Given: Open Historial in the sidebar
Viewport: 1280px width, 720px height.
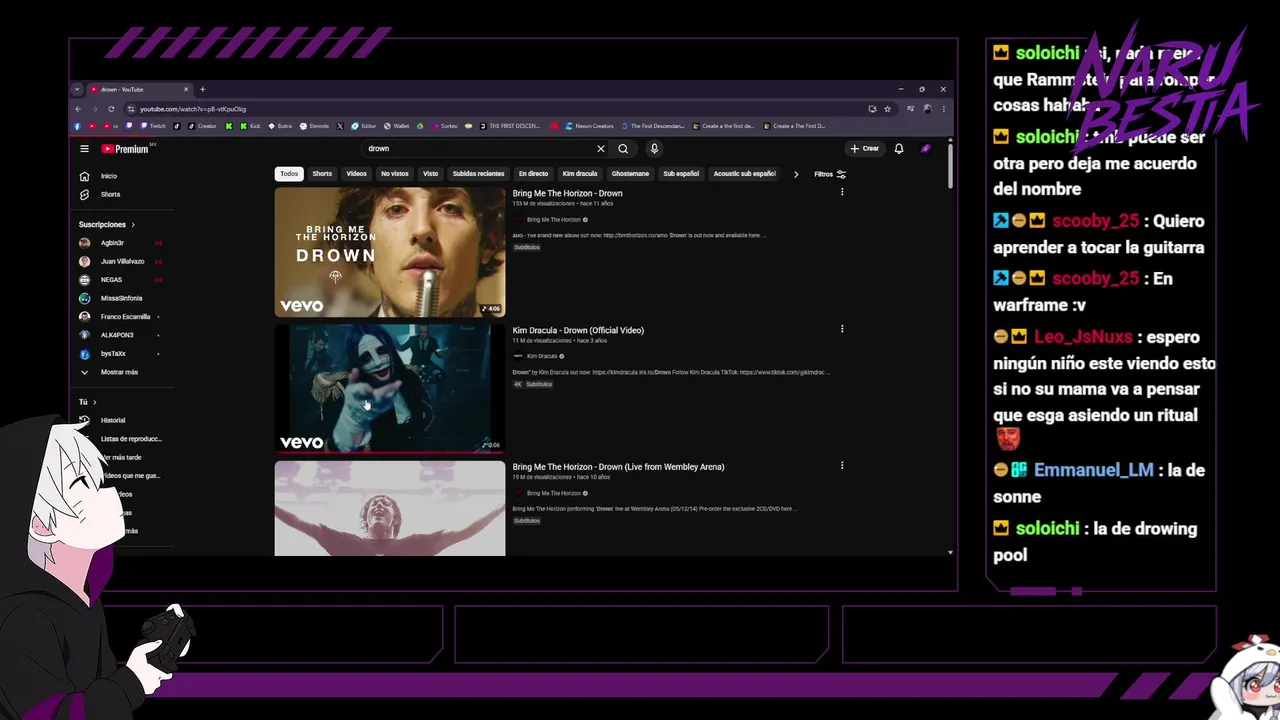Looking at the screenshot, I should click(113, 420).
